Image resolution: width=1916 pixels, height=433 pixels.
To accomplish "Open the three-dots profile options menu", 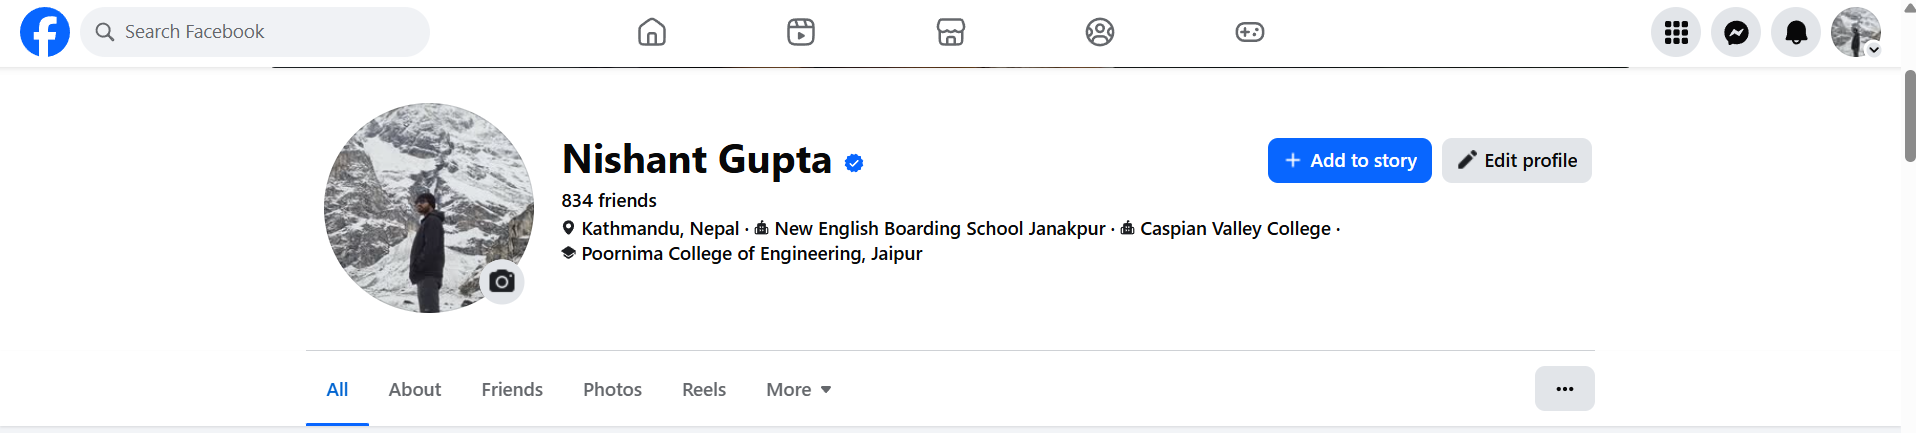I will pyautogui.click(x=1565, y=389).
